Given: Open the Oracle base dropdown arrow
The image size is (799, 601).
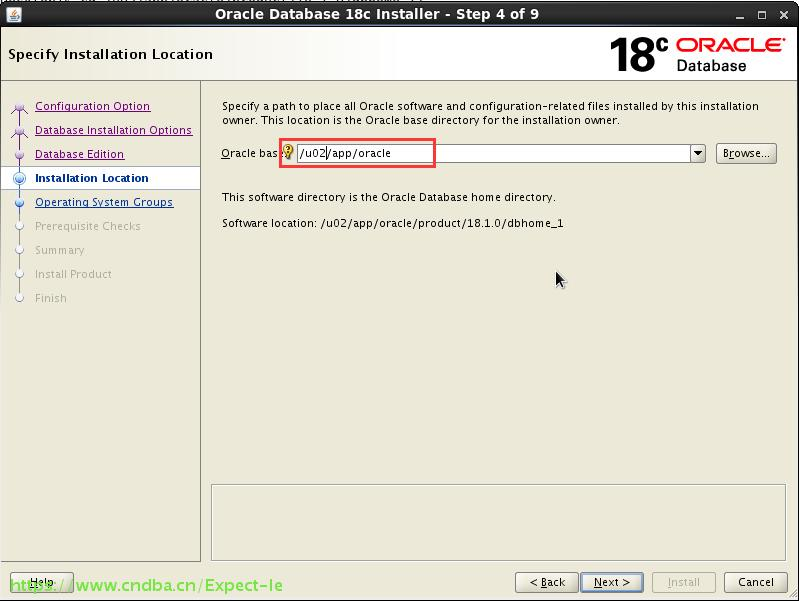Looking at the screenshot, I should click(x=698, y=153).
